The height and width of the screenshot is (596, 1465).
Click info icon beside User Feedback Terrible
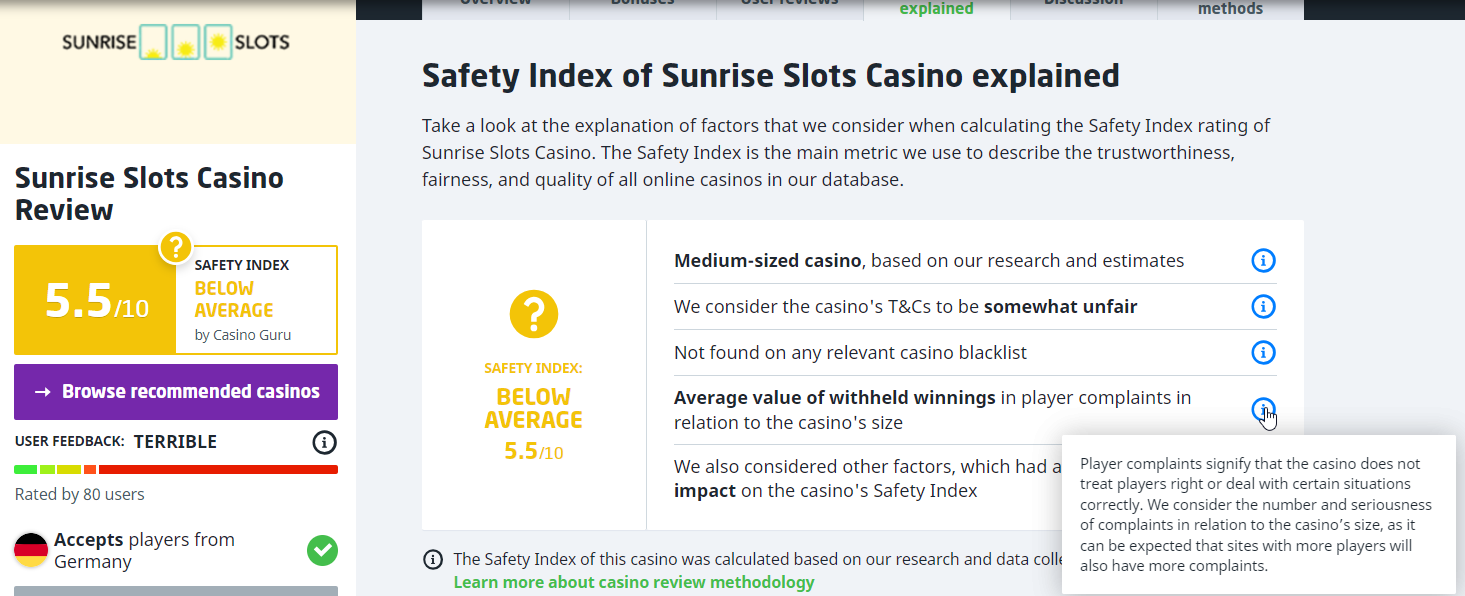pyautogui.click(x=324, y=442)
